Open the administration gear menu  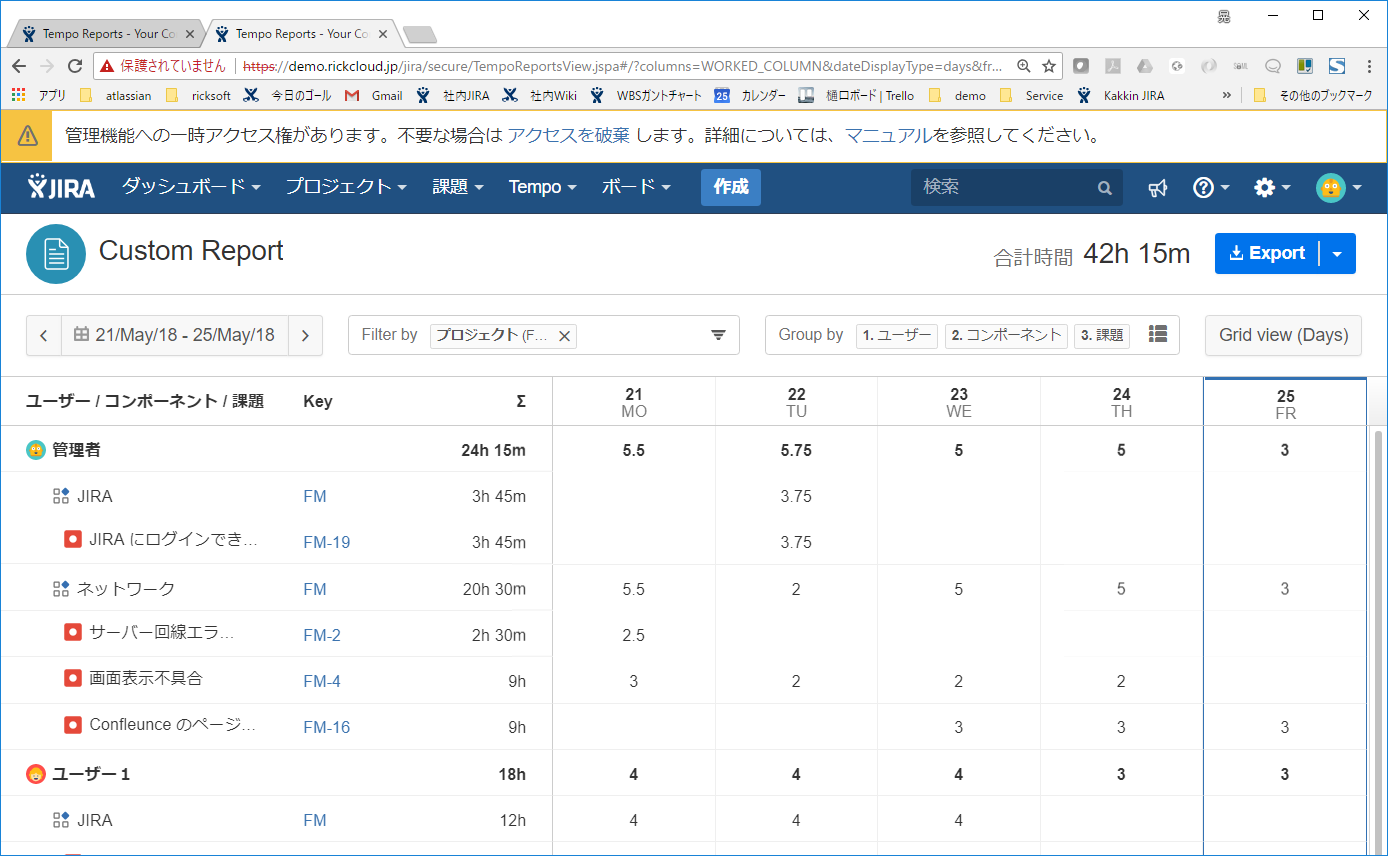click(1272, 187)
